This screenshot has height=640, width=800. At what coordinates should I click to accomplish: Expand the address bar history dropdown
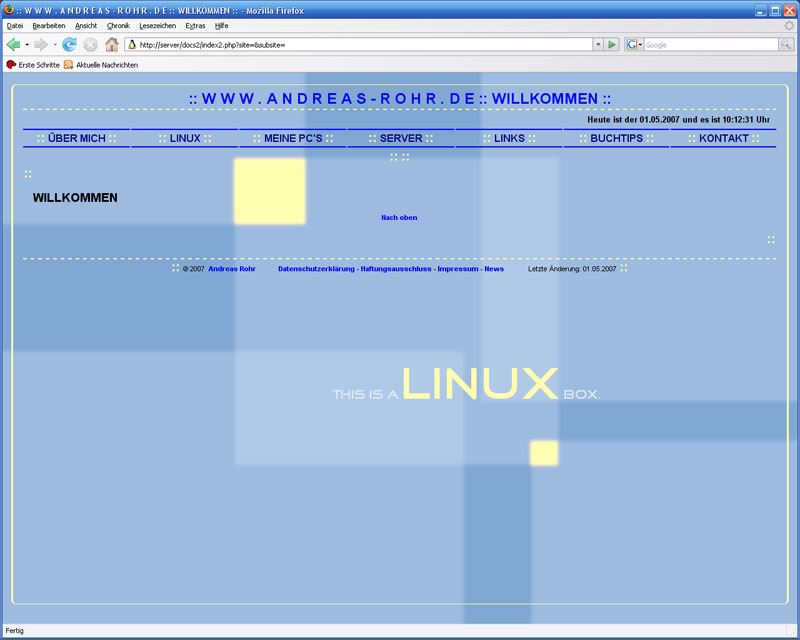(x=597, y=45)
